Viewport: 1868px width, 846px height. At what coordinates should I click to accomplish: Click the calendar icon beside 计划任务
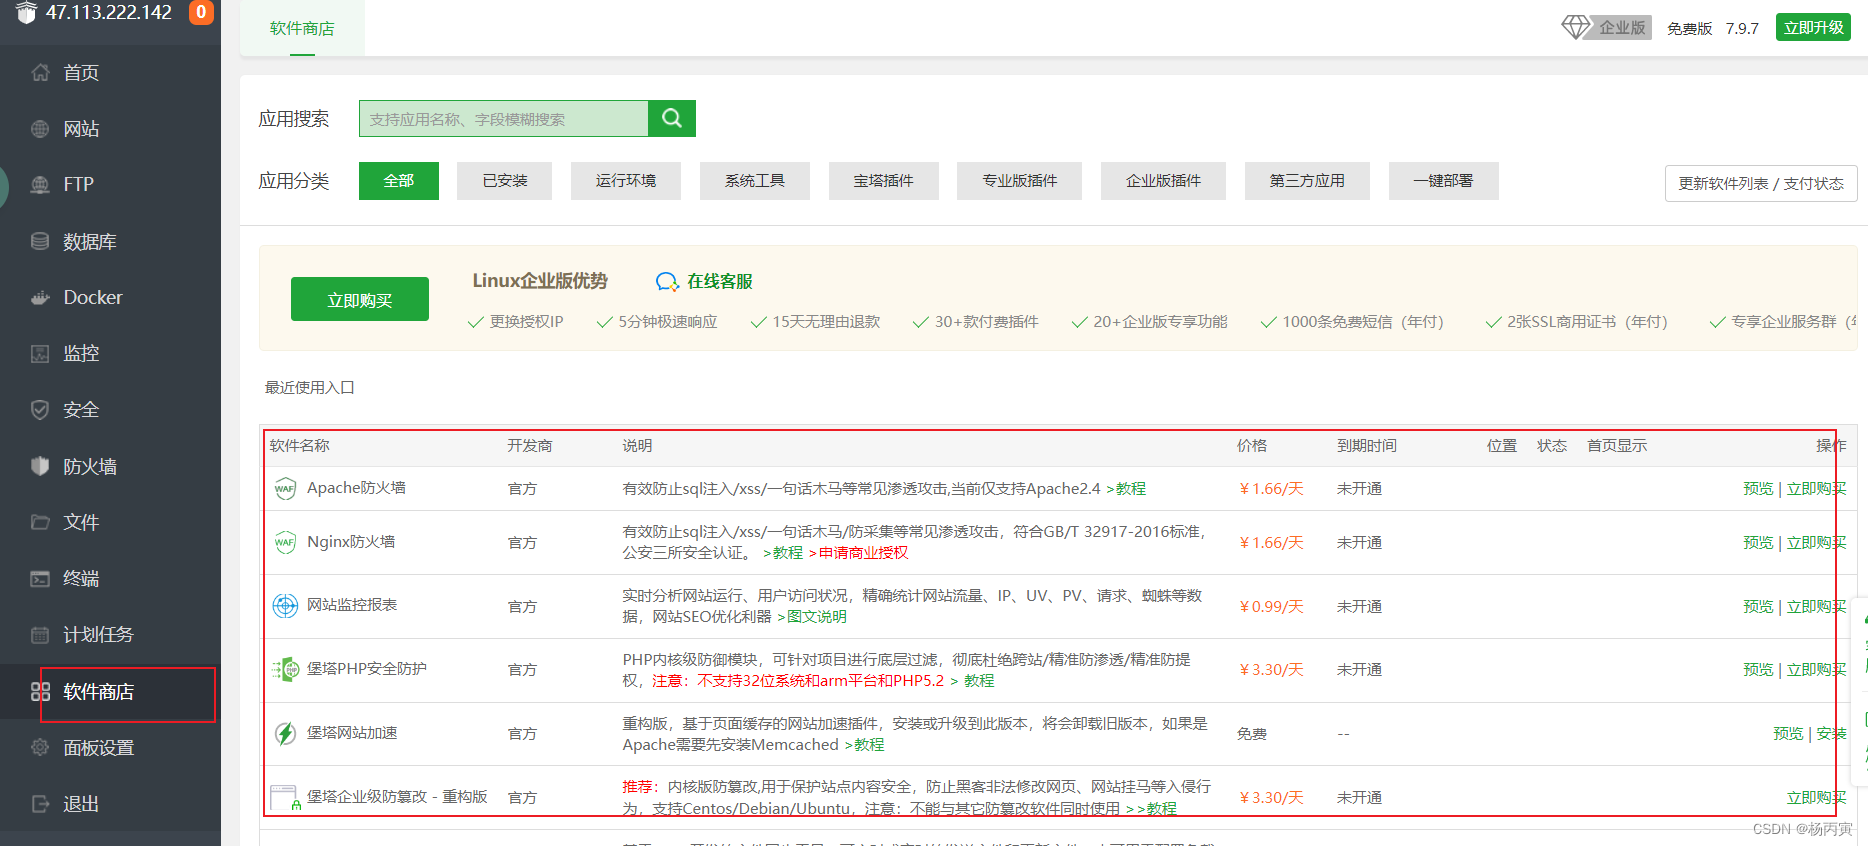40,634
